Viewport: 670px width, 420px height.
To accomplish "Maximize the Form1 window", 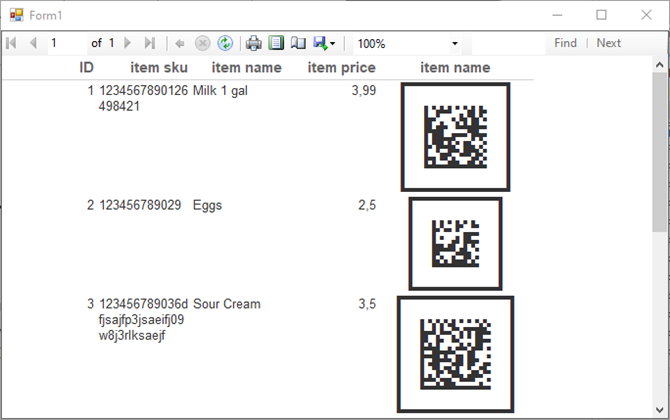I will pyautogui.click(x=601, y=15).
